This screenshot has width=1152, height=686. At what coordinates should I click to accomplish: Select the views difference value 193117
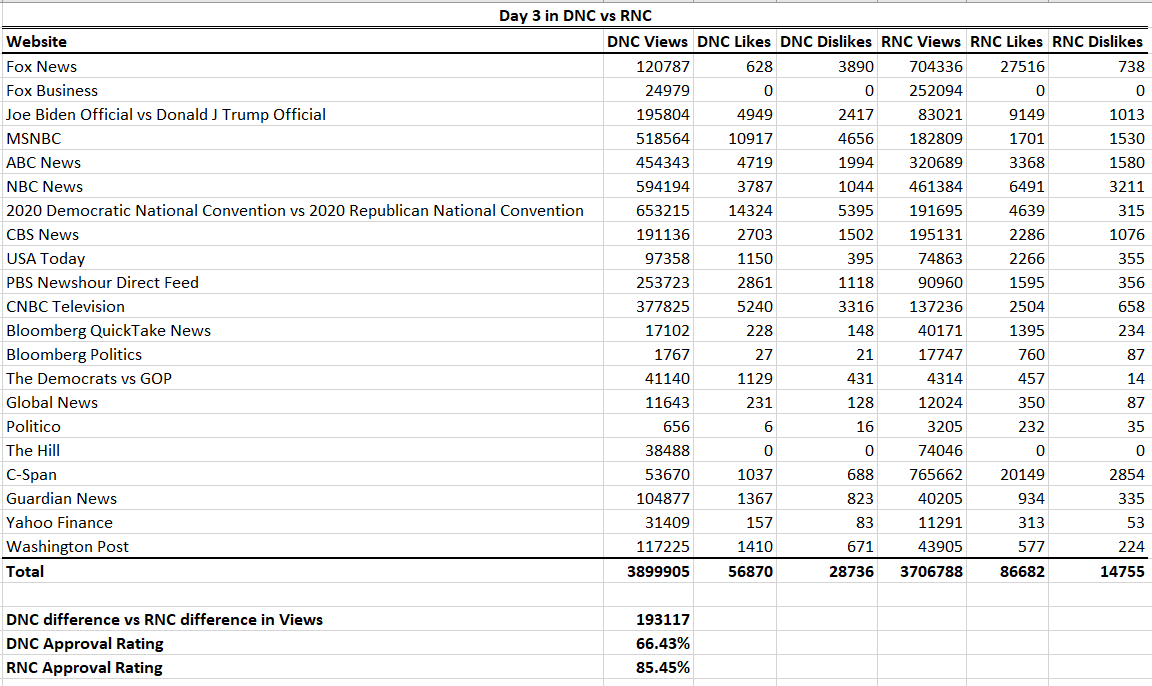(647, 619)
